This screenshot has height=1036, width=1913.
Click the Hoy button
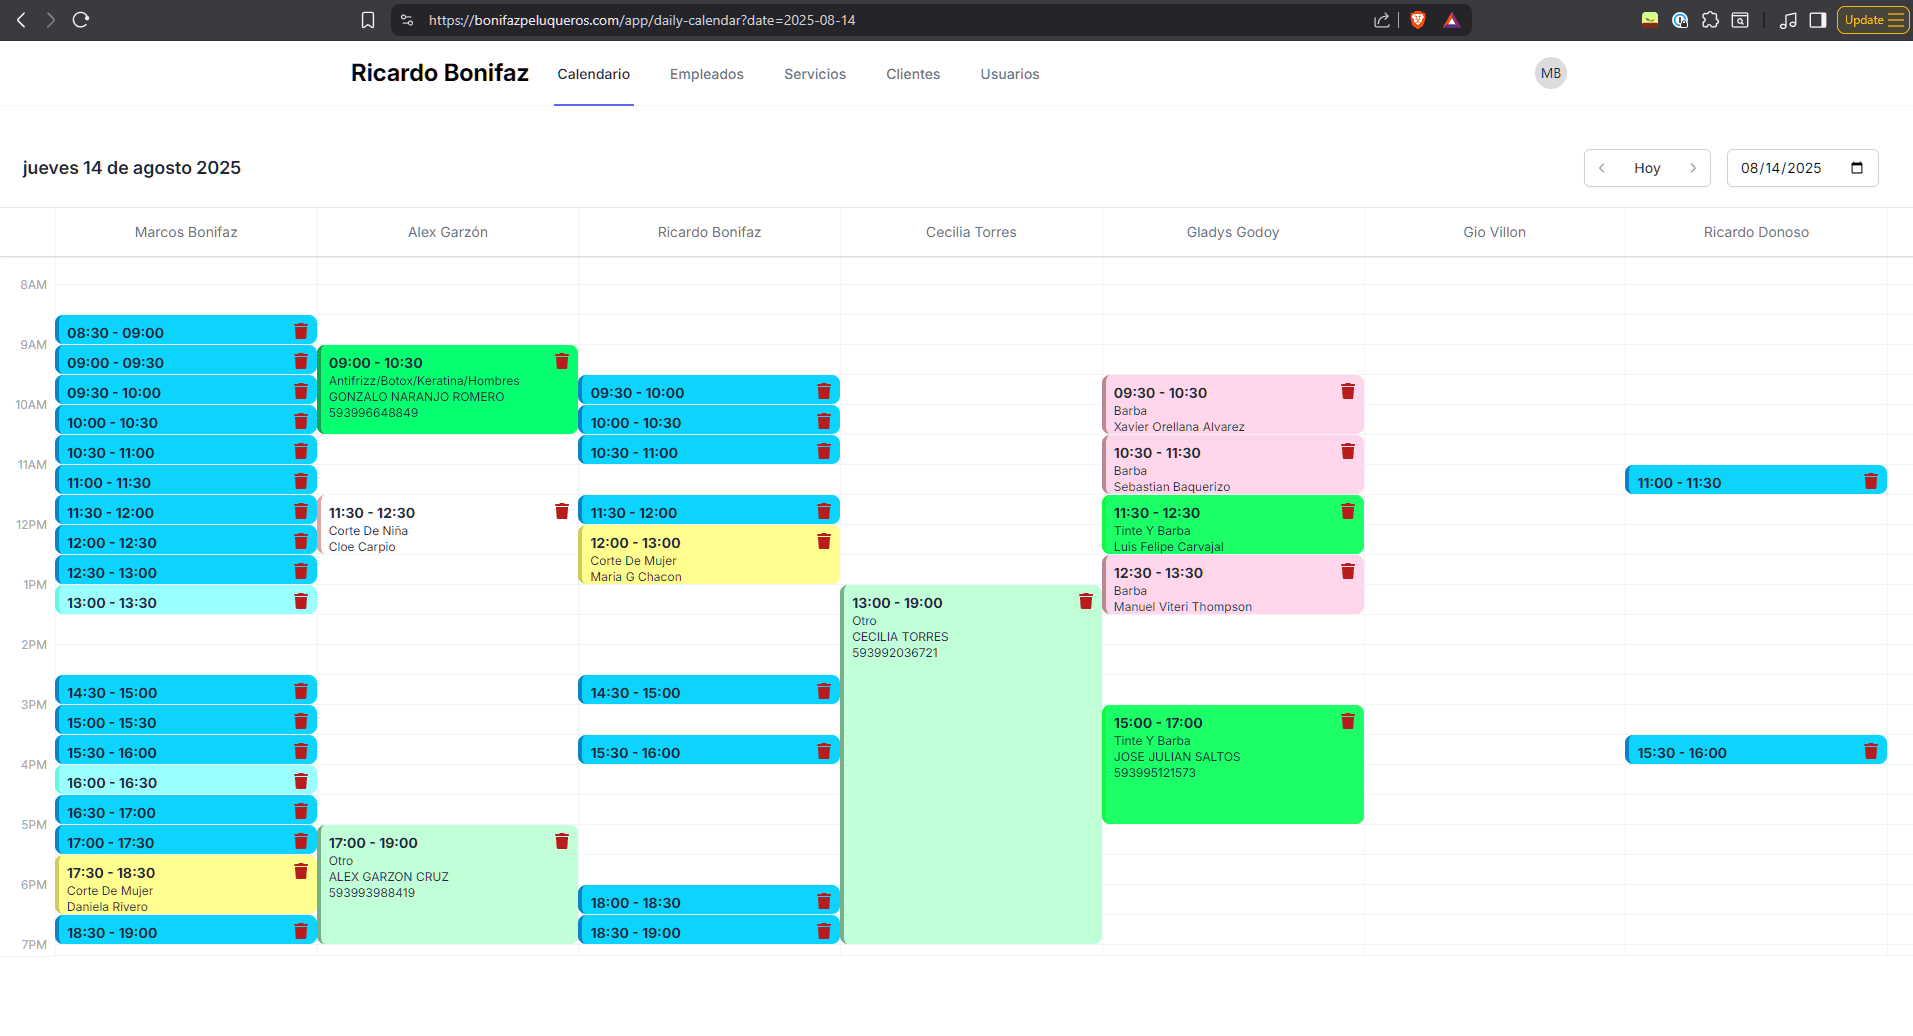1646,168
